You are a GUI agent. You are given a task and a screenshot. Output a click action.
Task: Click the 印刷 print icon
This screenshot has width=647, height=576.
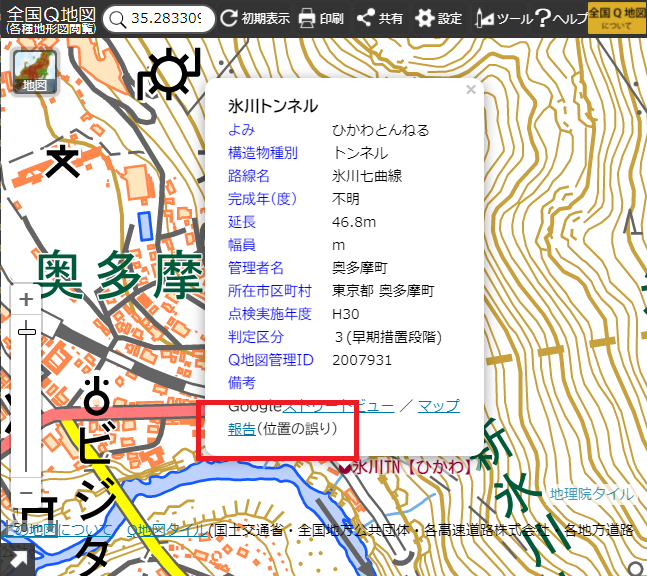(x=308, y=18)
